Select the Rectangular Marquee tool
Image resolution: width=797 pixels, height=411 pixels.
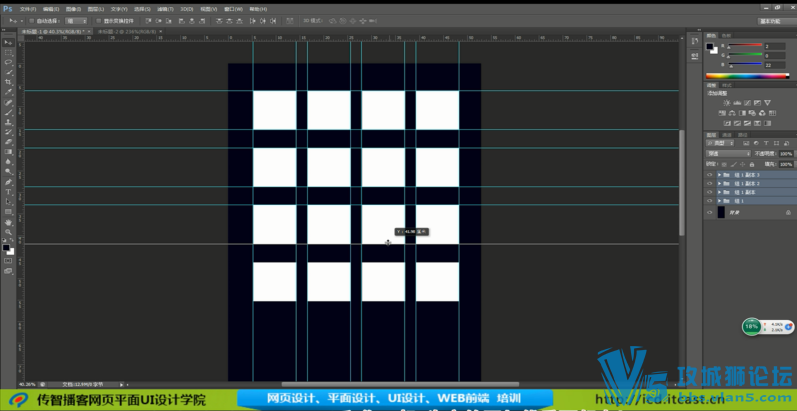coord(8,53)
